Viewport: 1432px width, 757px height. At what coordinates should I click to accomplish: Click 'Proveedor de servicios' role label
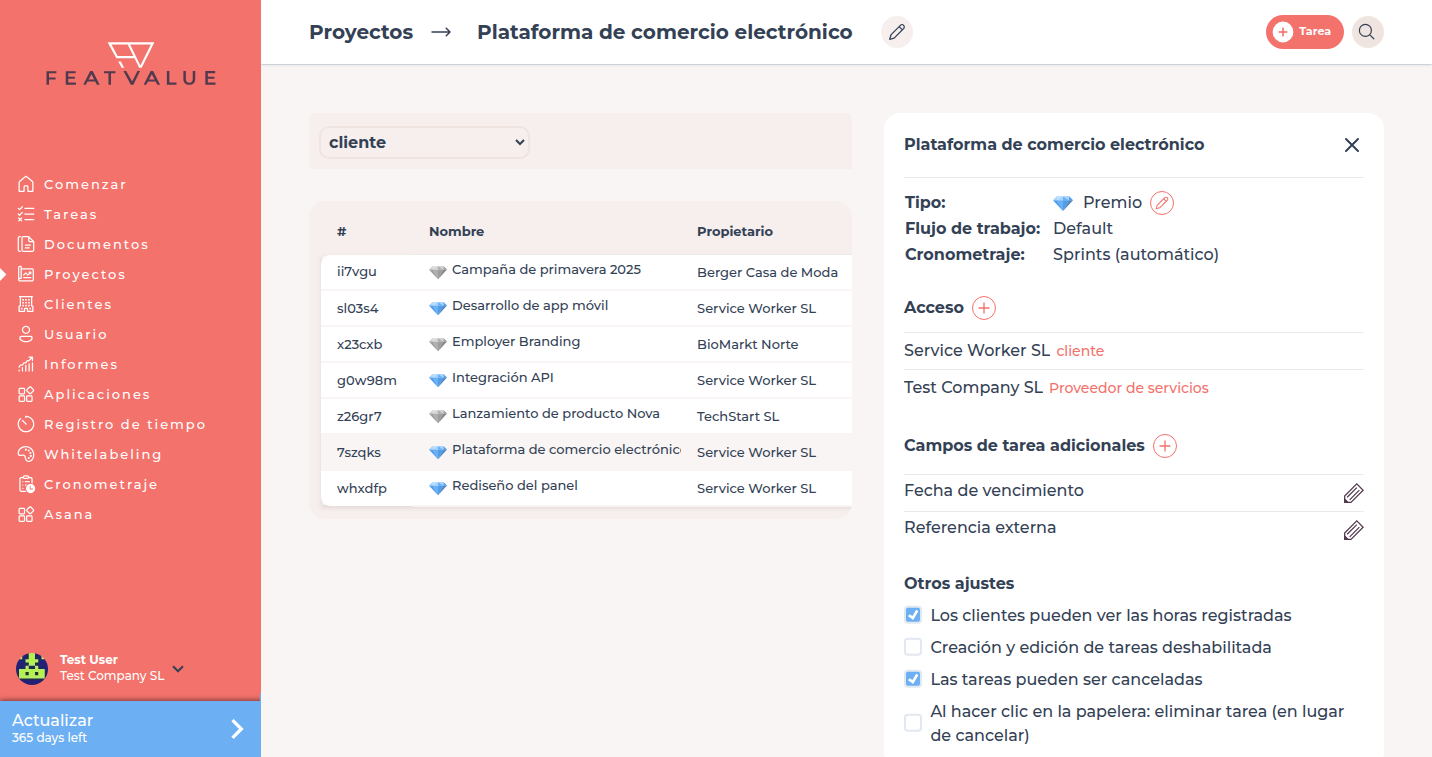pos(1128,388)
